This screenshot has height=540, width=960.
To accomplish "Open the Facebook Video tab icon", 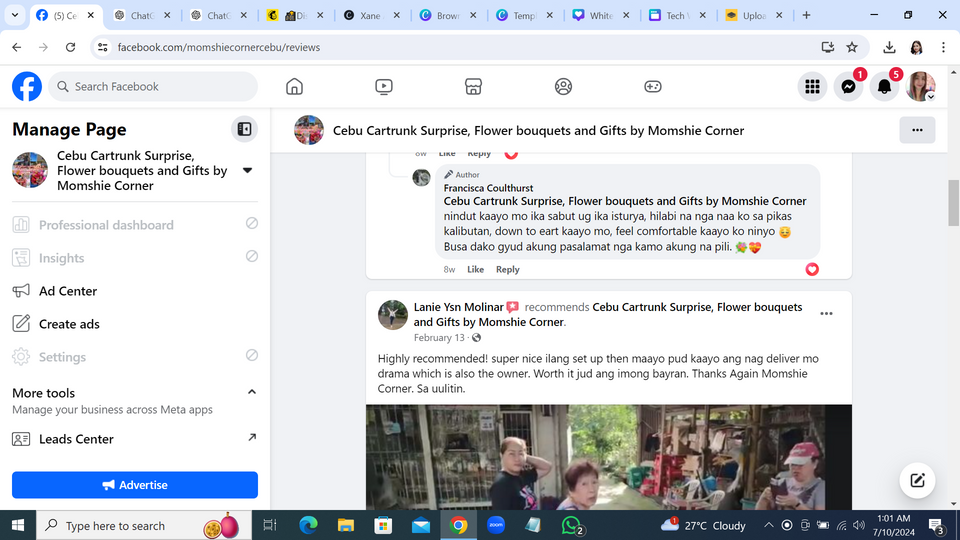I will coord(384,87).
